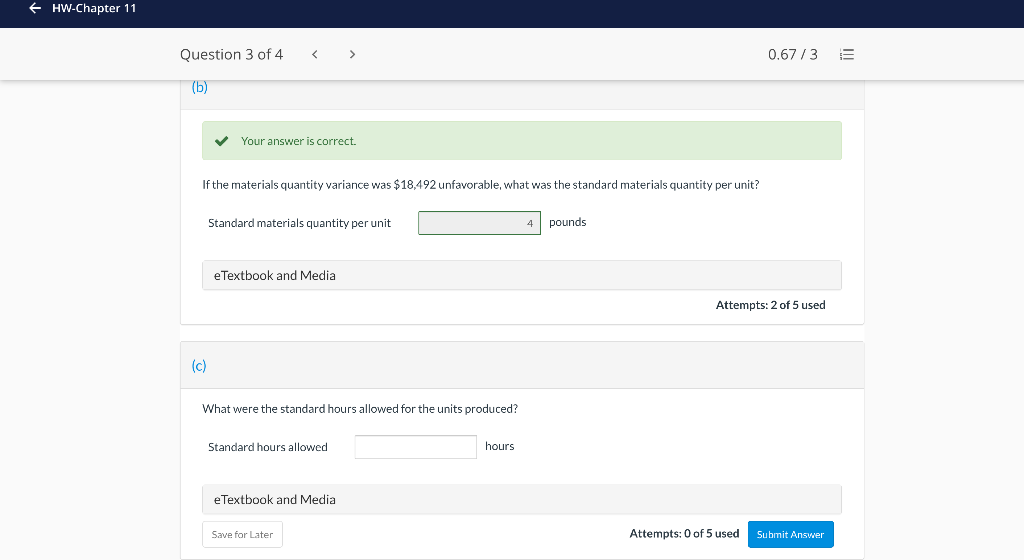
Task: Expand the eTextbook and Media bar under part (b)
Action: [522, 275]
